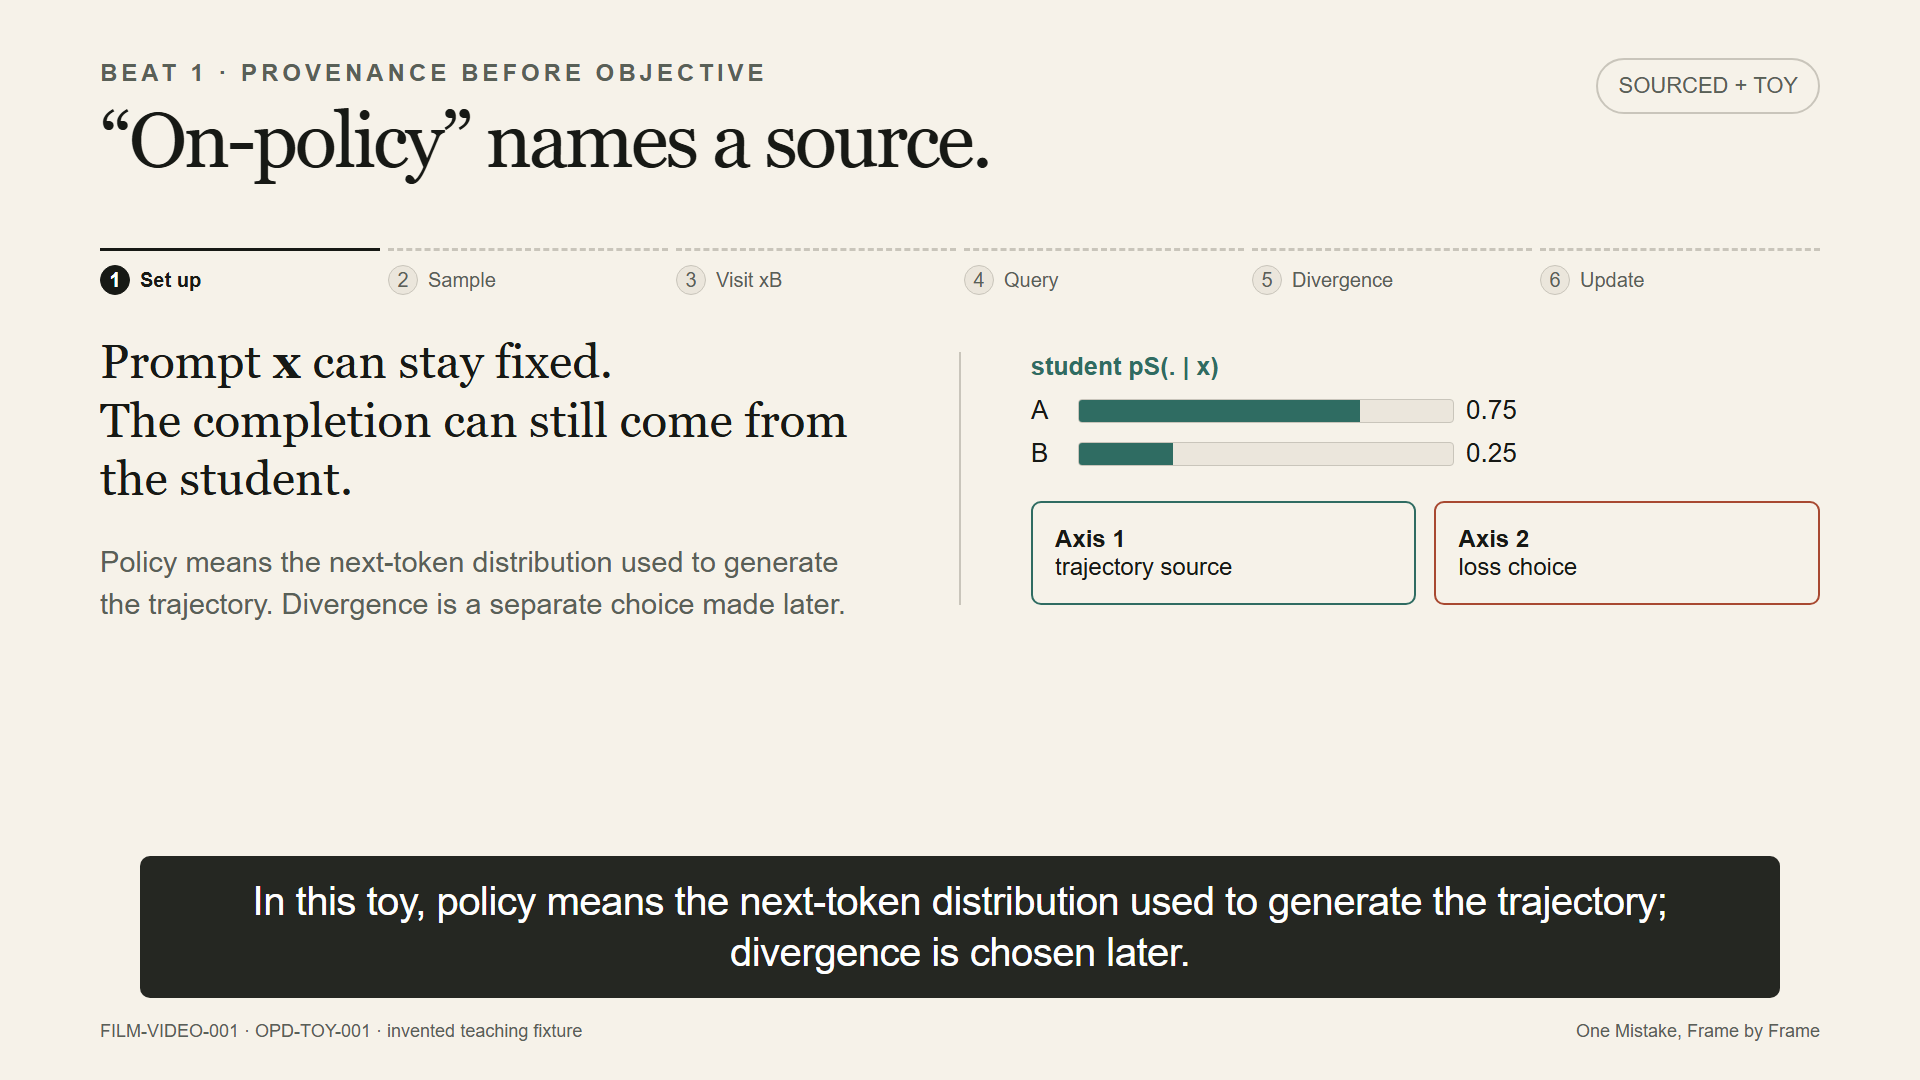Image resolution: width=1920 pixels, height=1080 pixels.
Task: Switch to the Divergence step
Action: coord(1342,281)
